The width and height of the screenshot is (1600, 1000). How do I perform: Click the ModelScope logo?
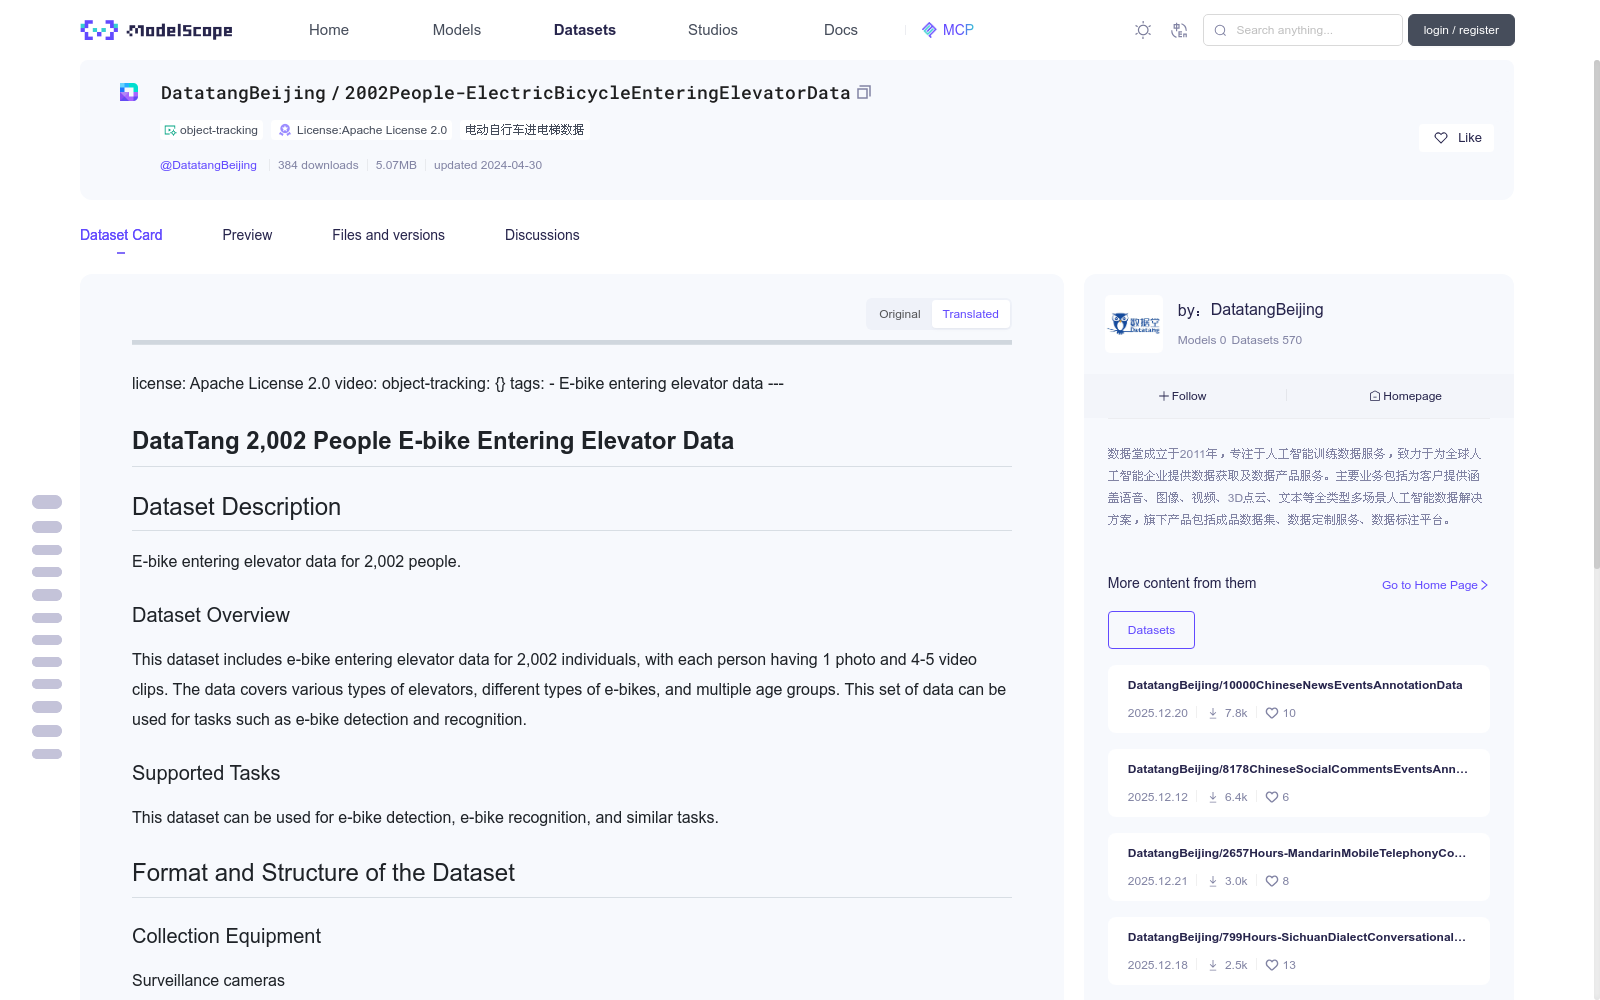(156, 30)
